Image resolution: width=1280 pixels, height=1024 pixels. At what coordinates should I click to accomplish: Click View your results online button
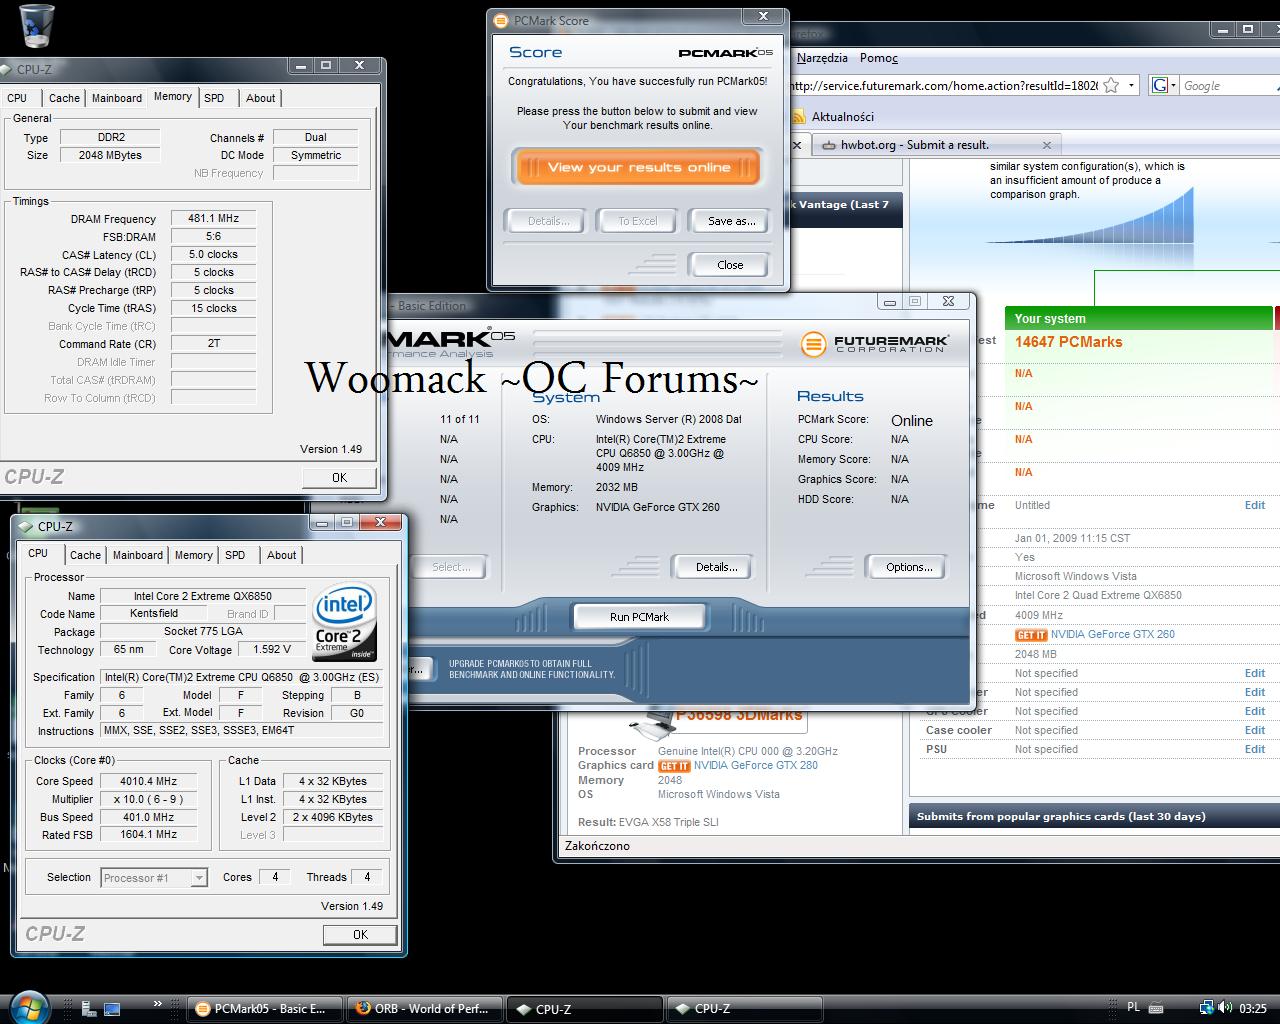tap(638, 167)
